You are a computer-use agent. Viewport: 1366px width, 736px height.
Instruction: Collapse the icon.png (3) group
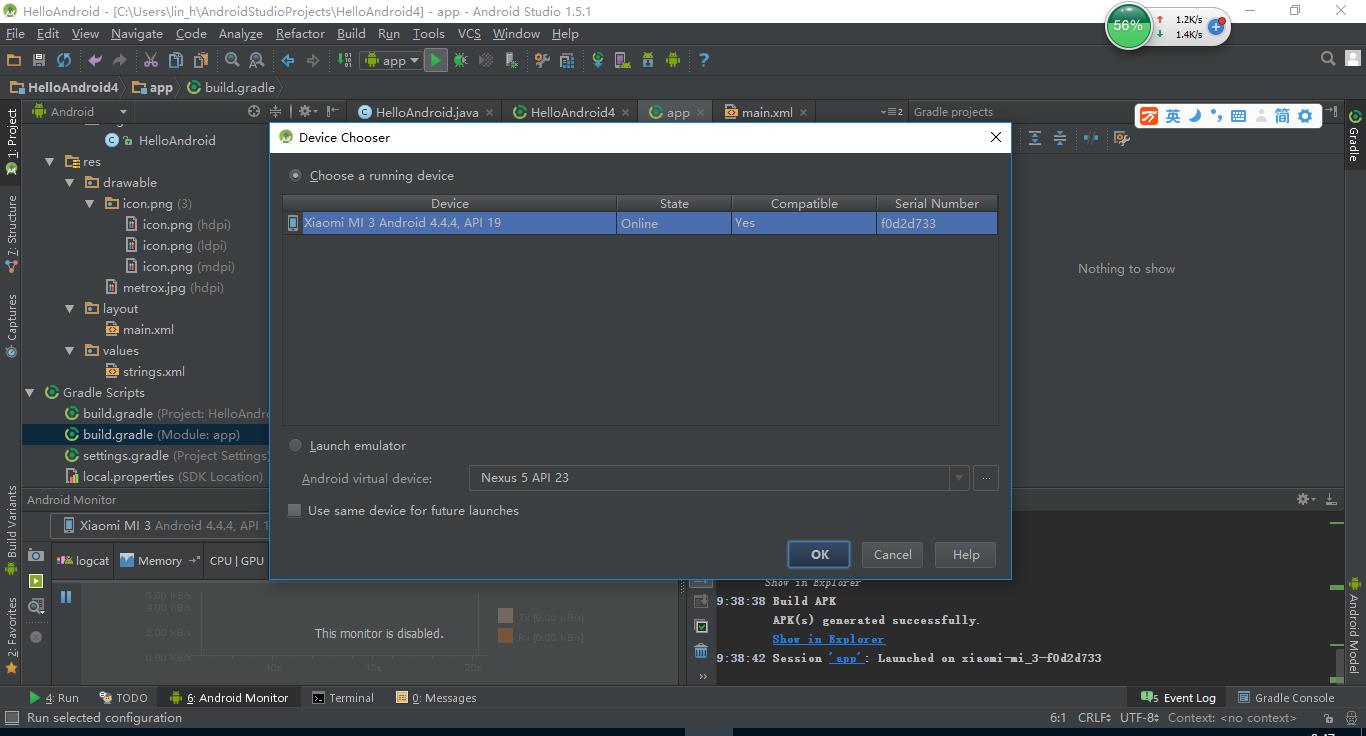click(90, 203)
